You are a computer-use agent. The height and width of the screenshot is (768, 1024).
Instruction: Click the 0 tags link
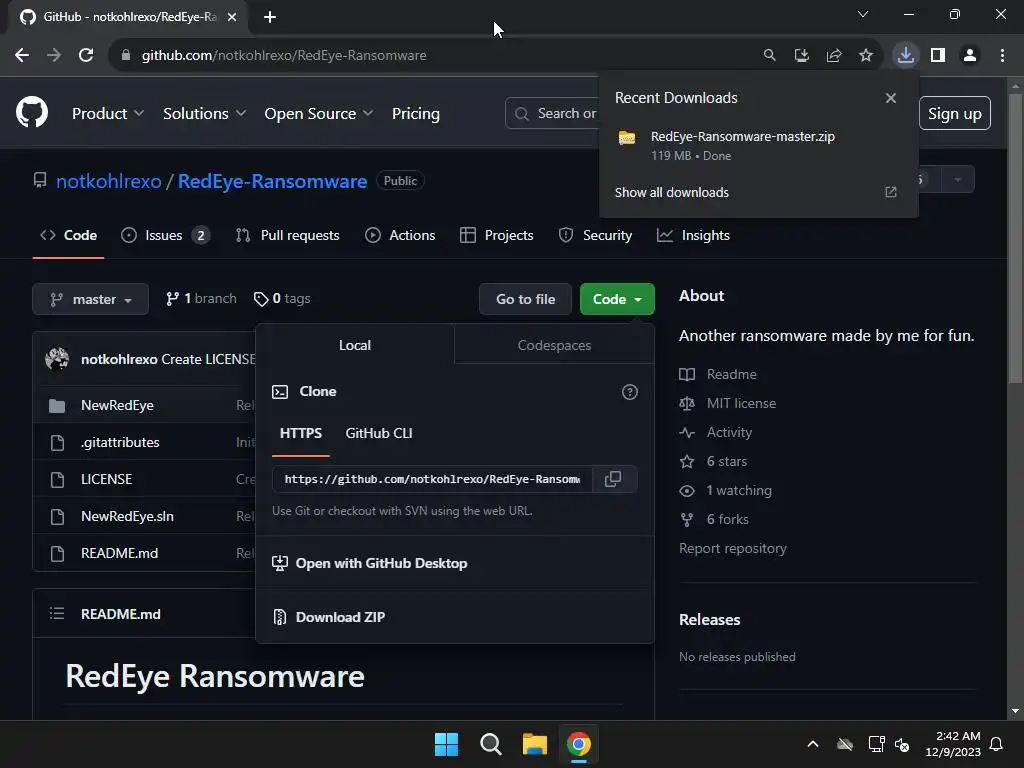click(x=282, y=298)
